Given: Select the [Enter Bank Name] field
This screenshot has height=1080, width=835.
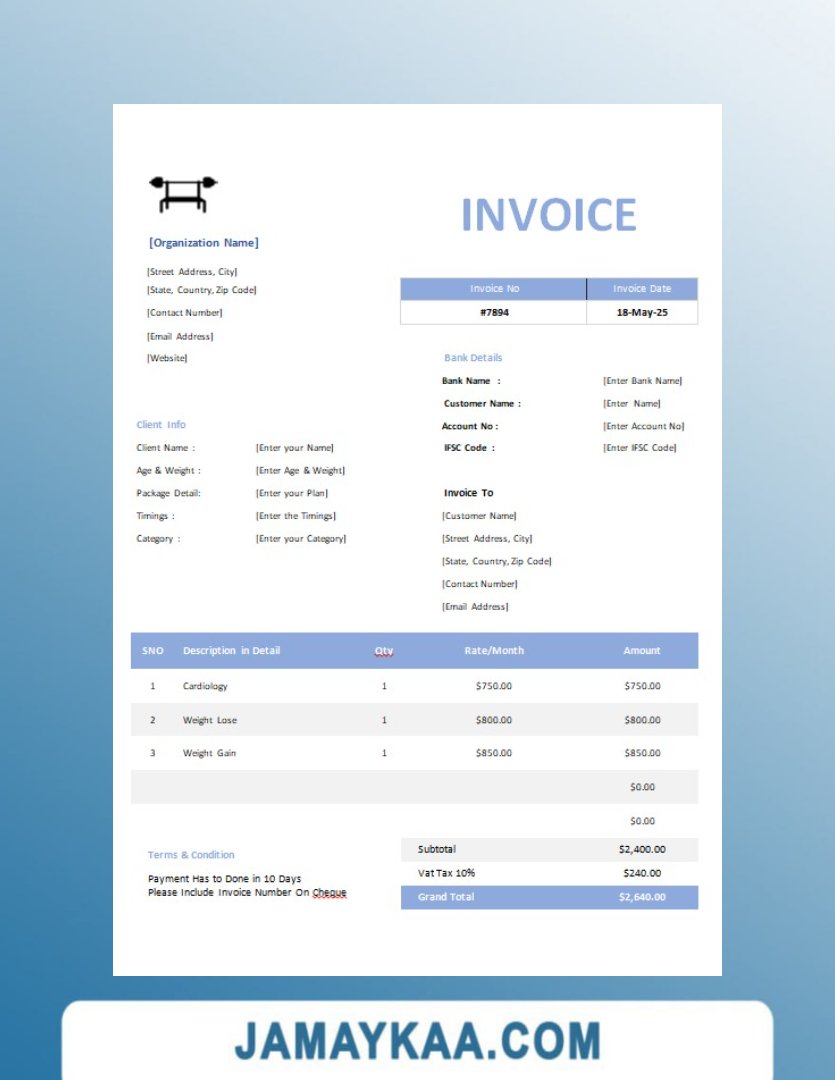Looking at the screenshot, I should [x=643, y=381].
